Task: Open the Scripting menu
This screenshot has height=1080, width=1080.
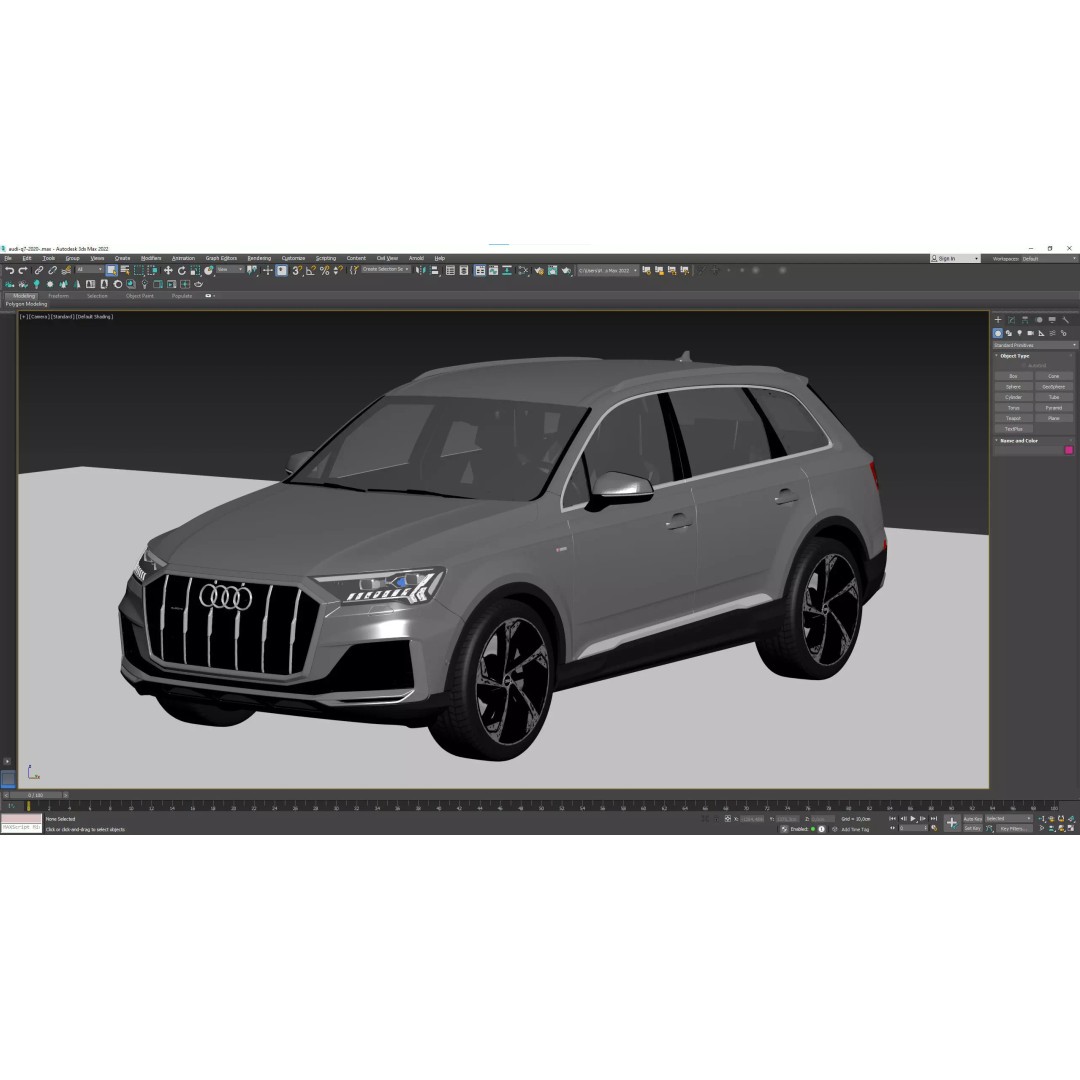Action: tap(326, 258)
